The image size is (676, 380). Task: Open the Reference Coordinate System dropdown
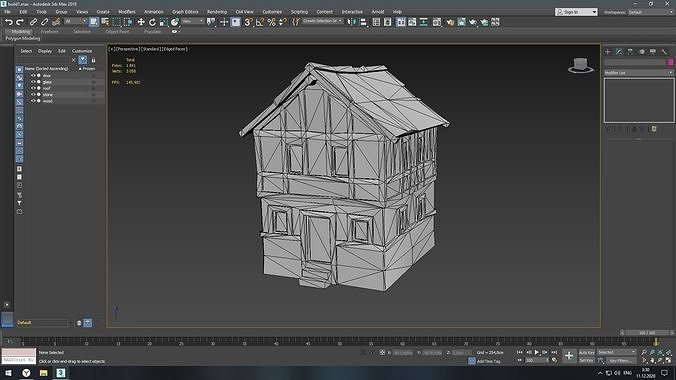pos(193,21)
